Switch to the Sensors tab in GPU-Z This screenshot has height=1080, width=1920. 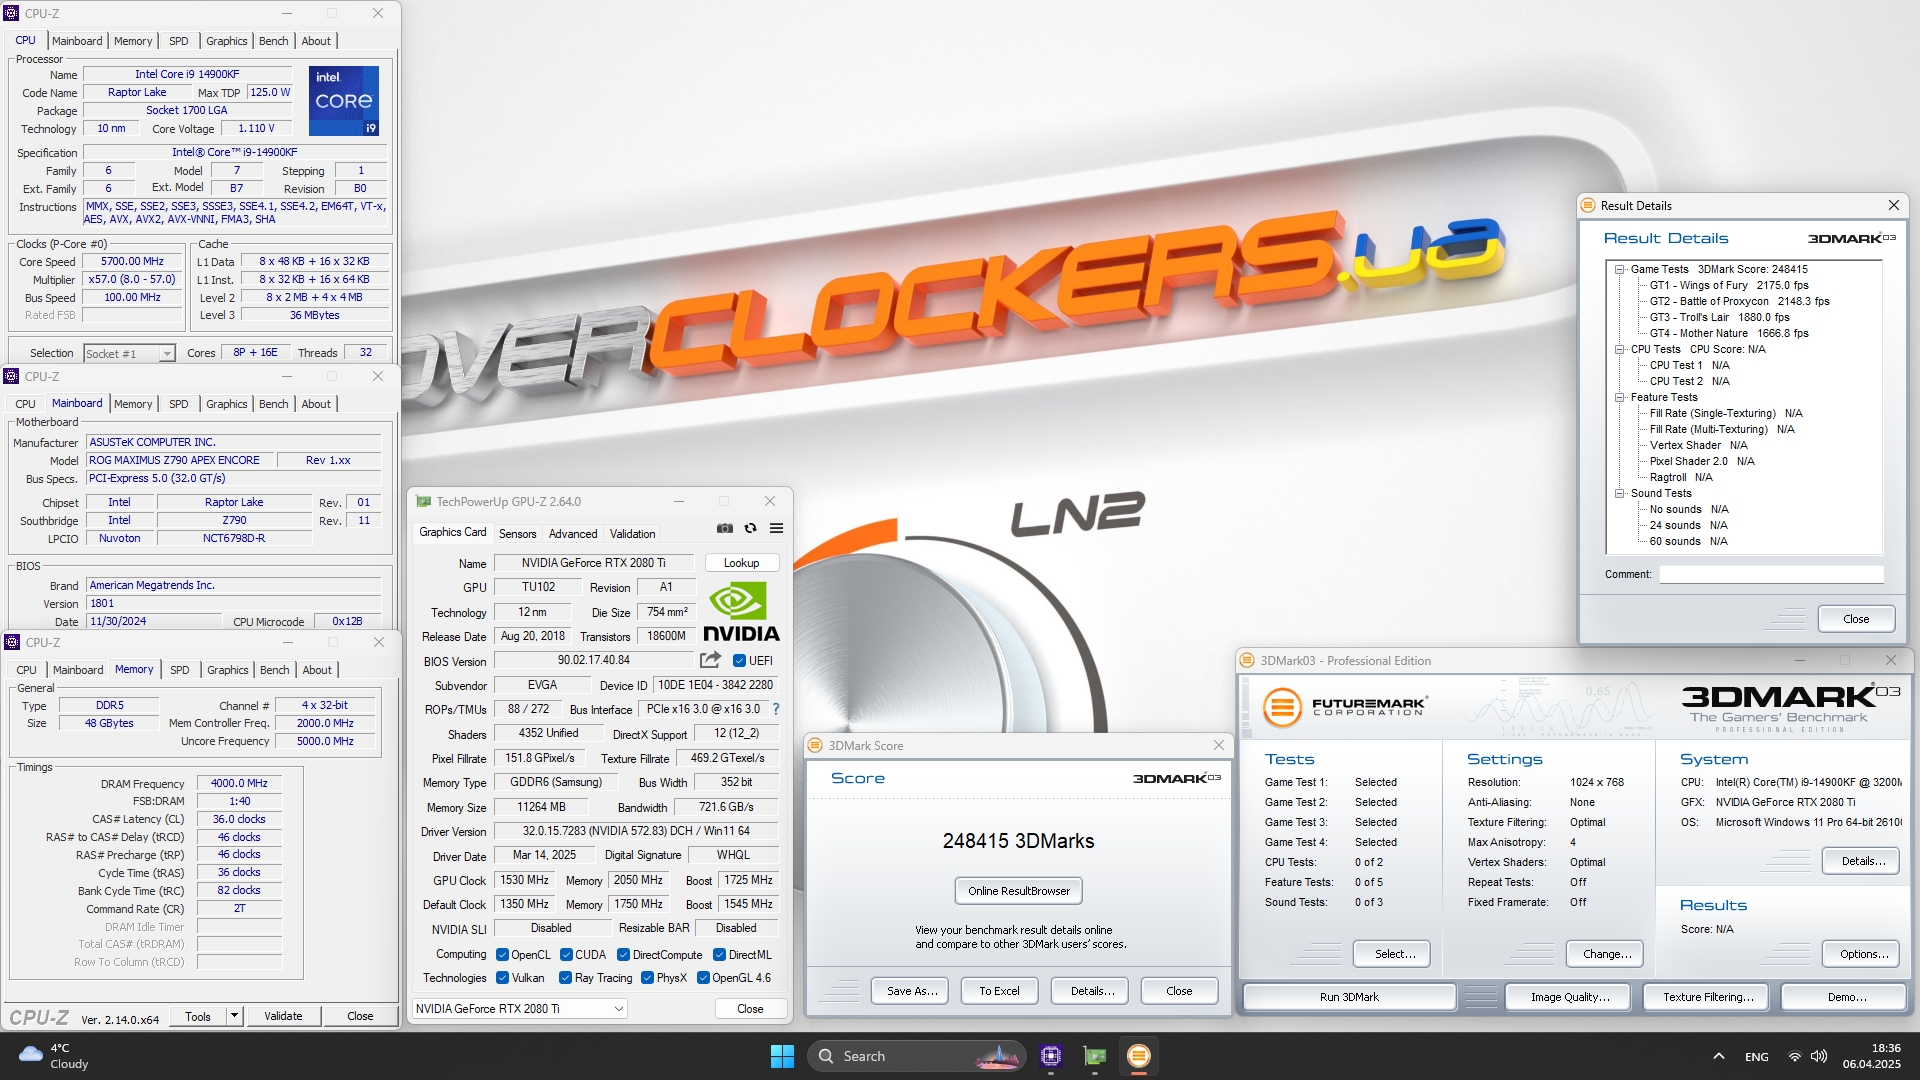(x=518, y=534)
